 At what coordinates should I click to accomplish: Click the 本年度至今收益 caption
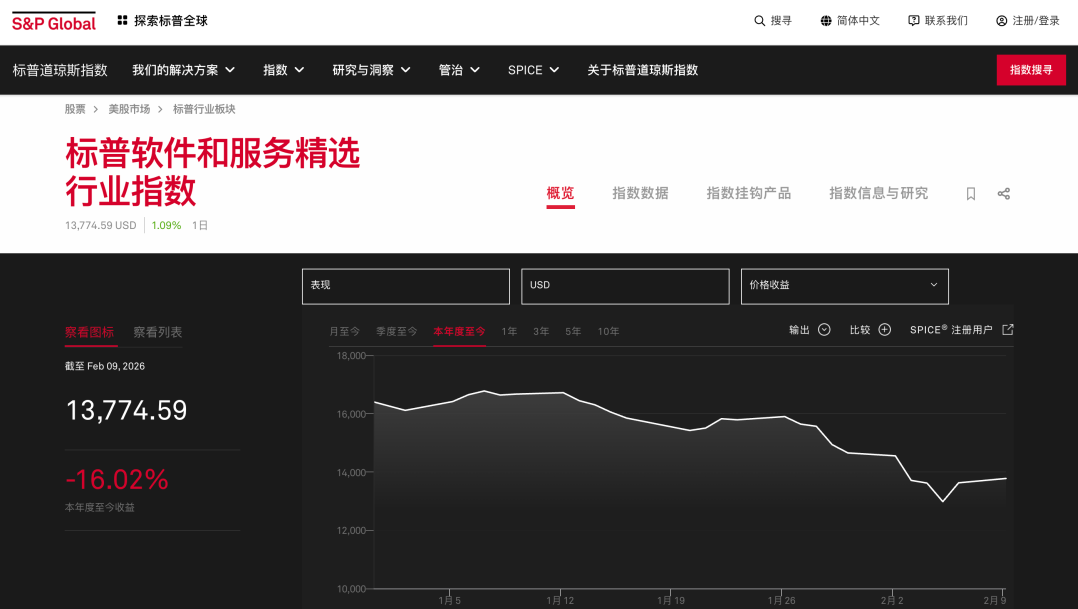coord(100,508)
